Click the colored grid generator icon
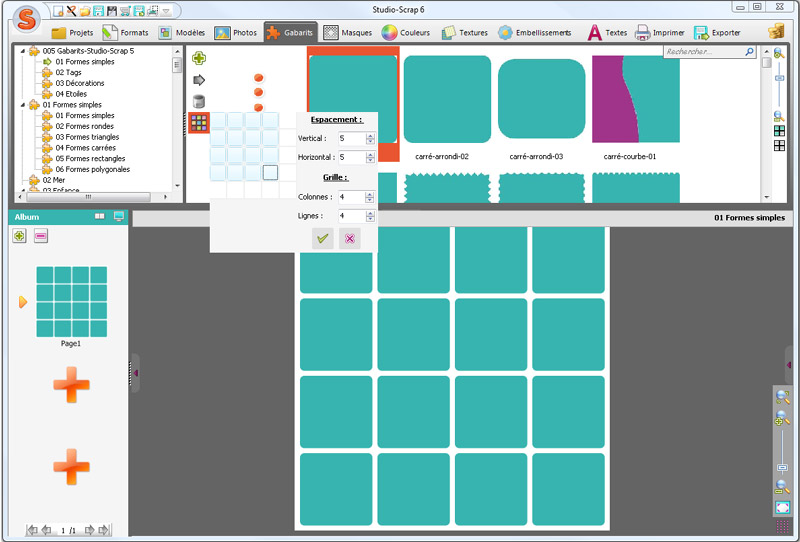The width and height of the screenshot is (800, 542). (199, 122)
